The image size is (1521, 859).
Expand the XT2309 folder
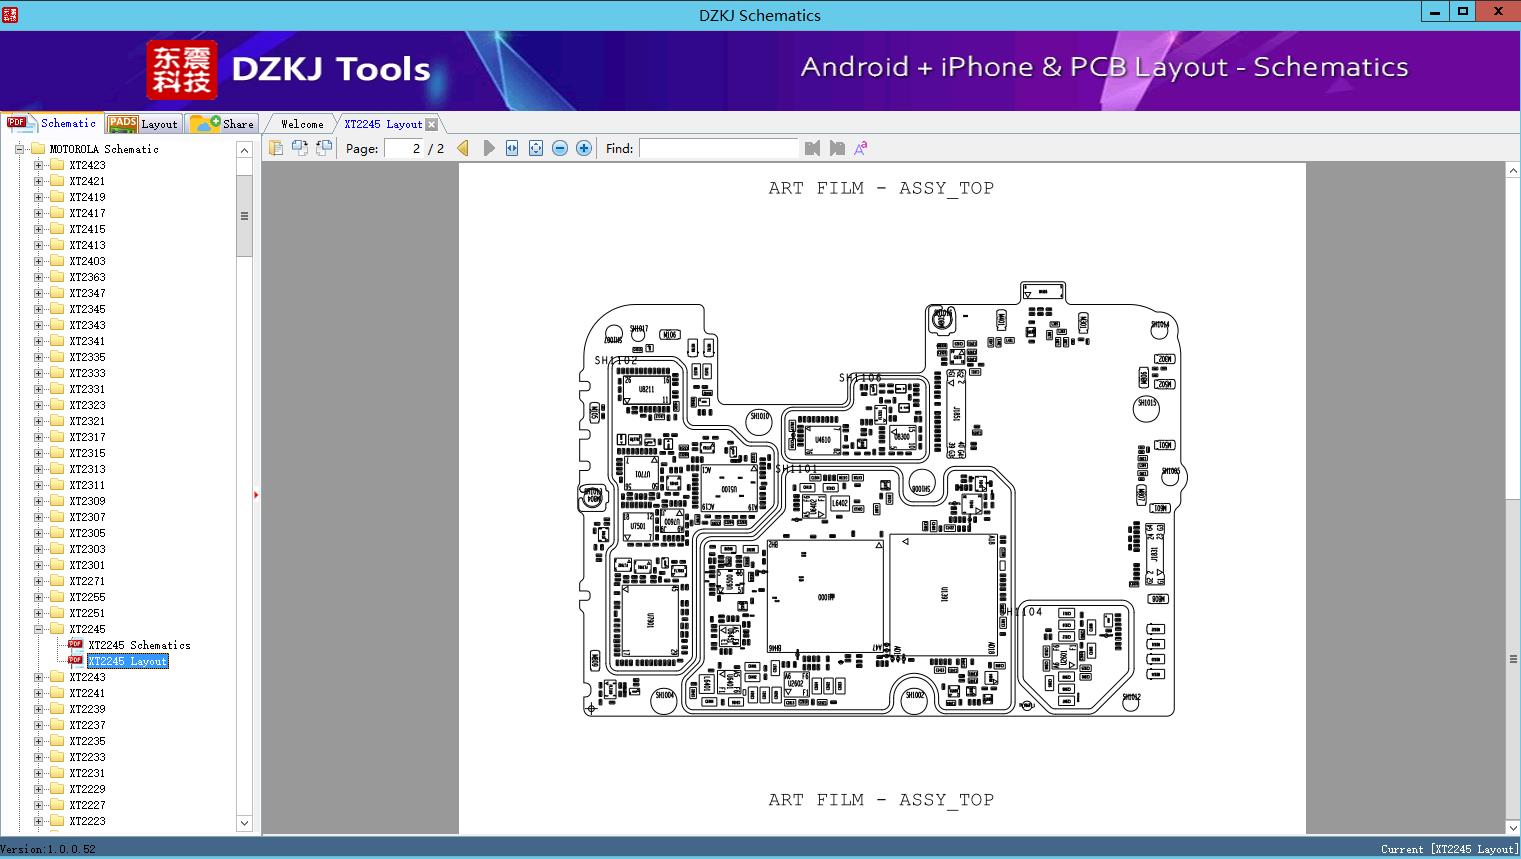click(x=38, y=501)
